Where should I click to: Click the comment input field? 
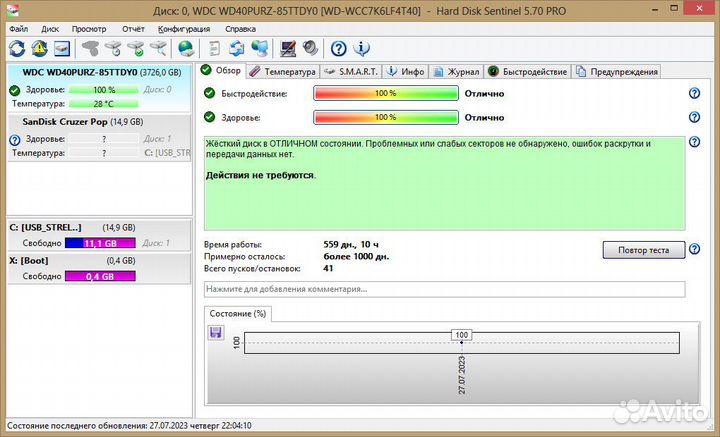tap(444, 289)
